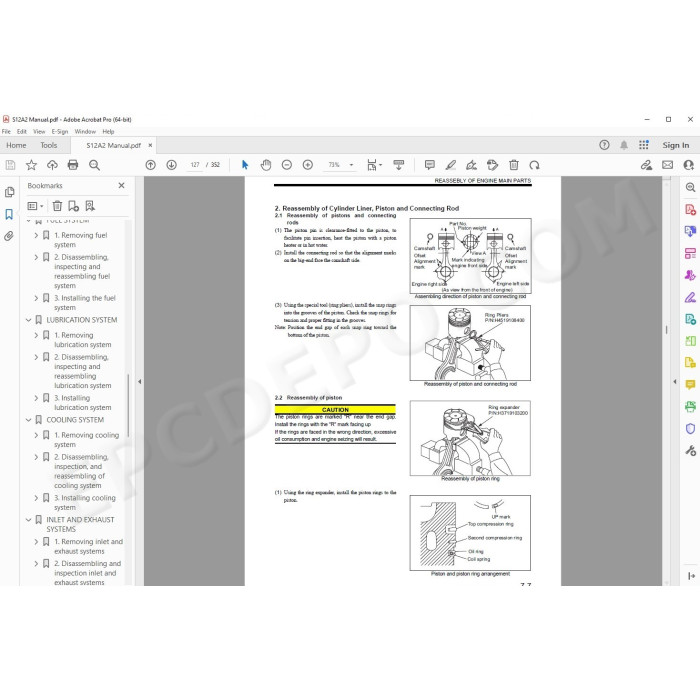Open the Edit menu
Viewport: 700px width, 700px height.
[x=21, y=132]
